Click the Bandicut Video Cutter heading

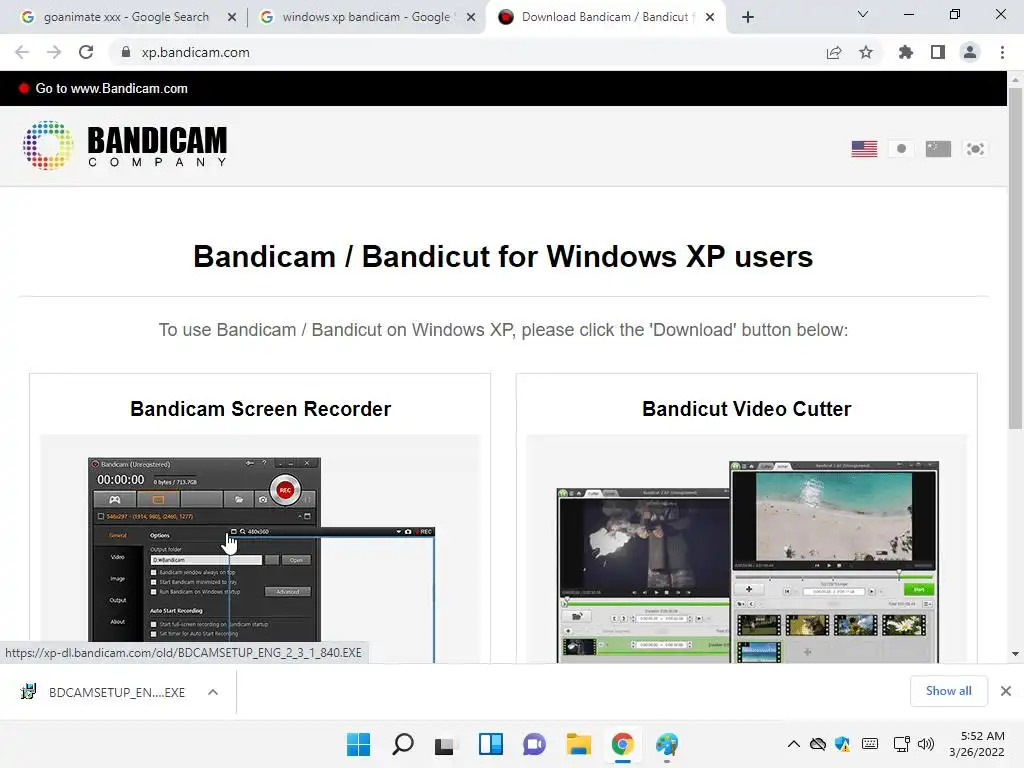tap(746, 409)
